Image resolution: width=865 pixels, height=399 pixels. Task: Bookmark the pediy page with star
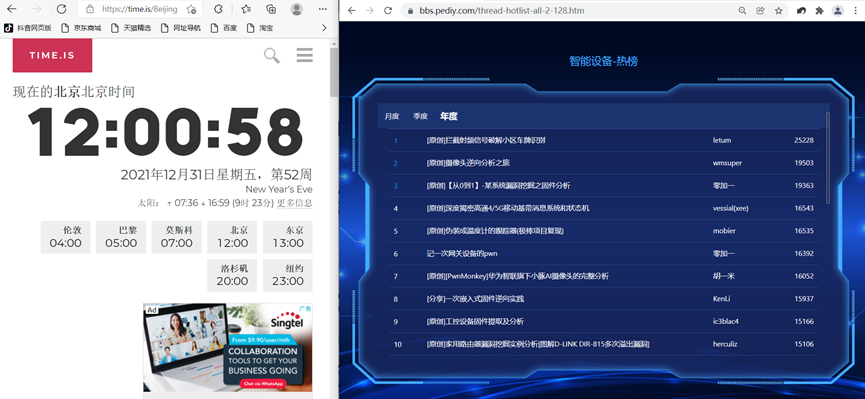778,10
